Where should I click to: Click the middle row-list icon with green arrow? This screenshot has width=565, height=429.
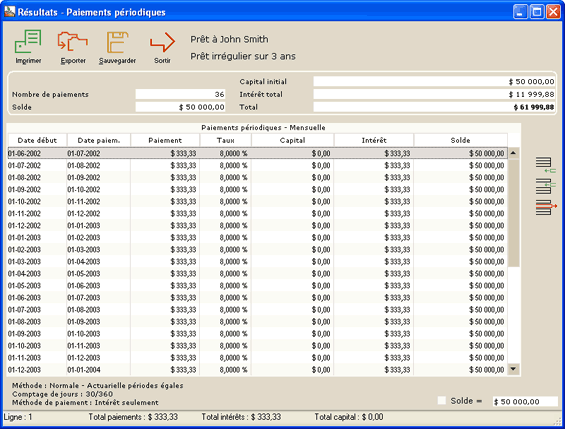click(546, 186)
